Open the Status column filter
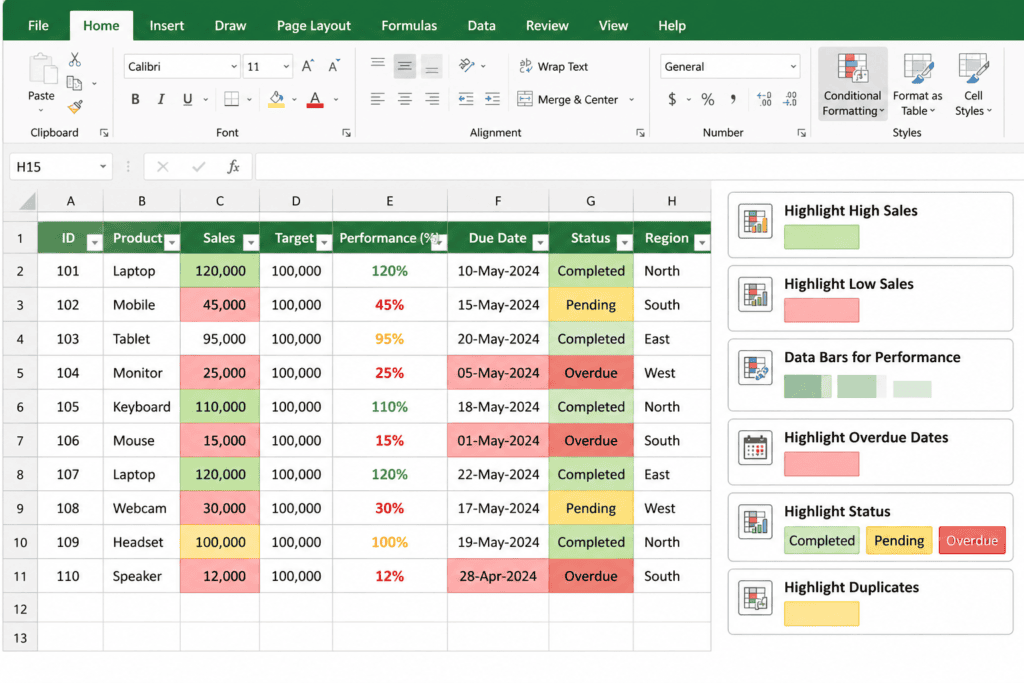Viewport: 1024px width, 683px height. tap(625, 243)
